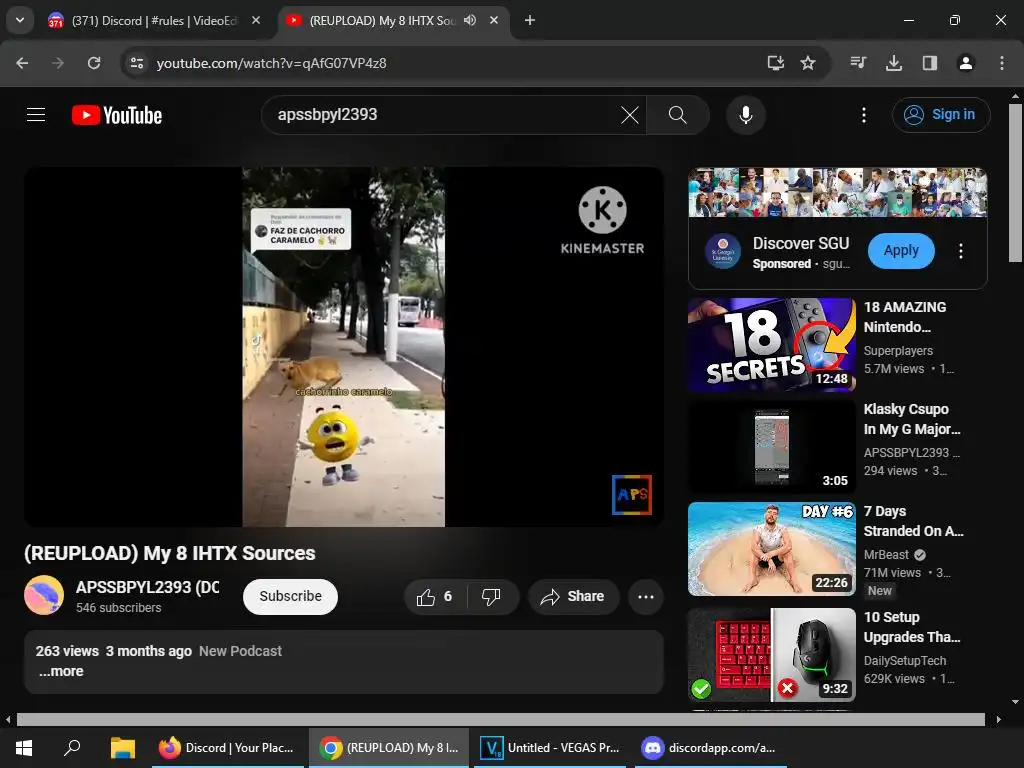The image size is (1024, 768).
Task: Open the Discover SGU ad options menu
Action: (961, 251)
